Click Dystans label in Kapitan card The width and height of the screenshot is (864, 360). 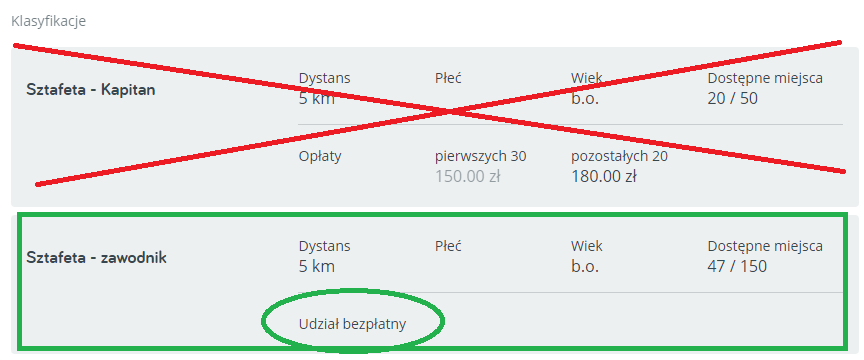[324, 78]
